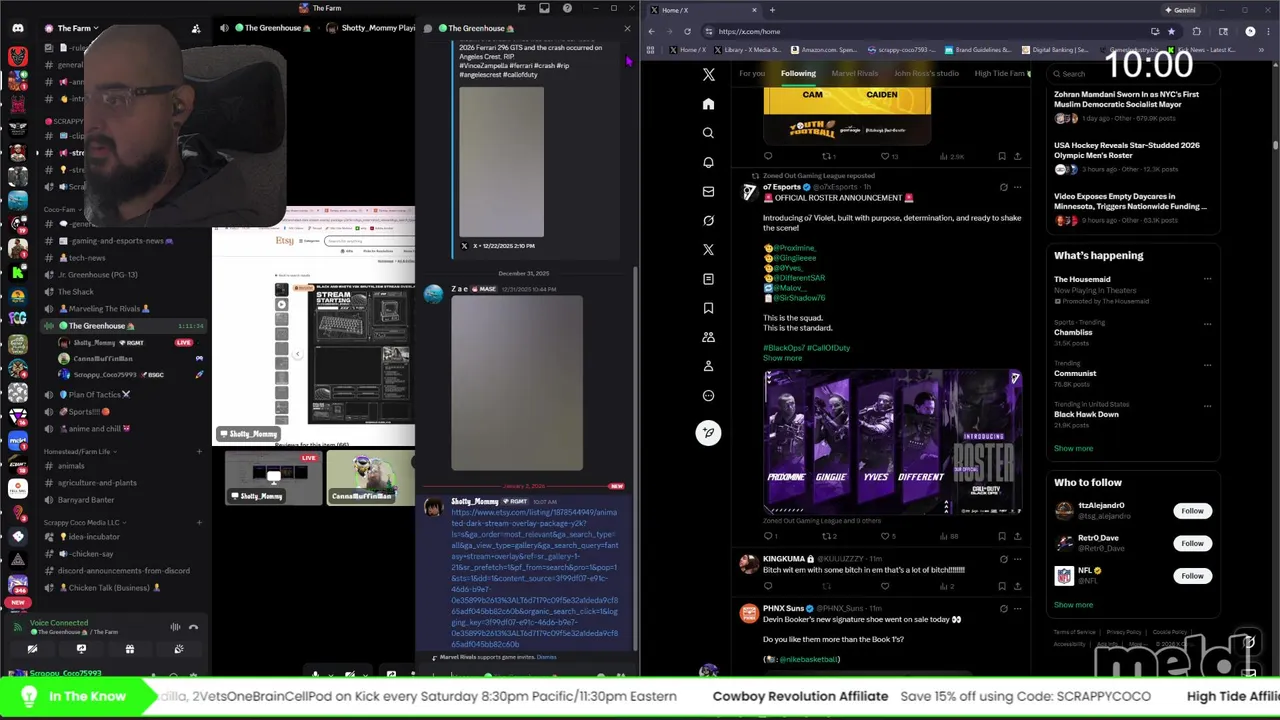Open Profile icon in X sidebar
Screen dimensions: 1280x720
coord(708,366)
